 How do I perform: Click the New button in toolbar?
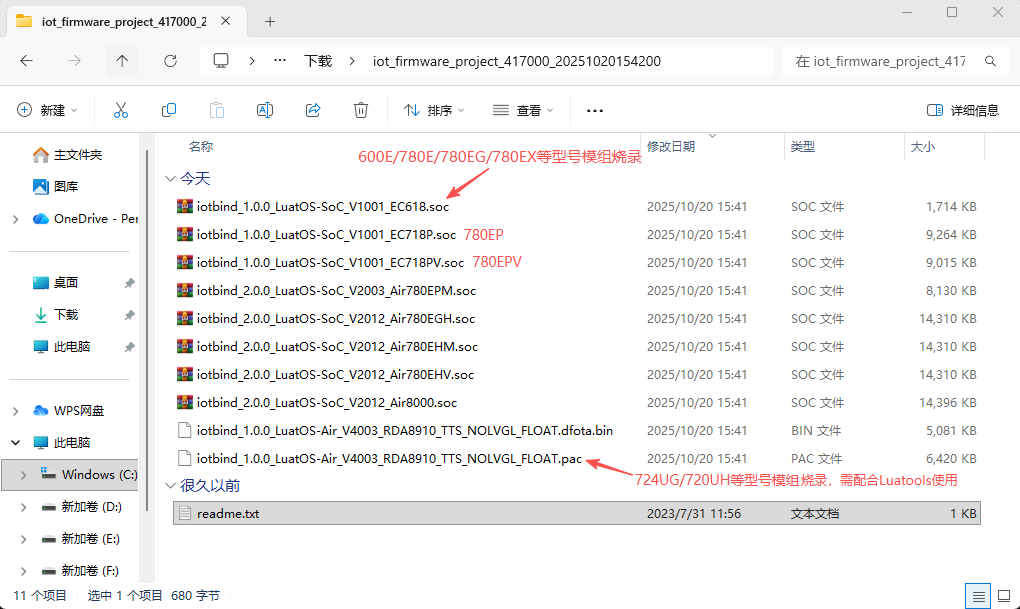48,110
